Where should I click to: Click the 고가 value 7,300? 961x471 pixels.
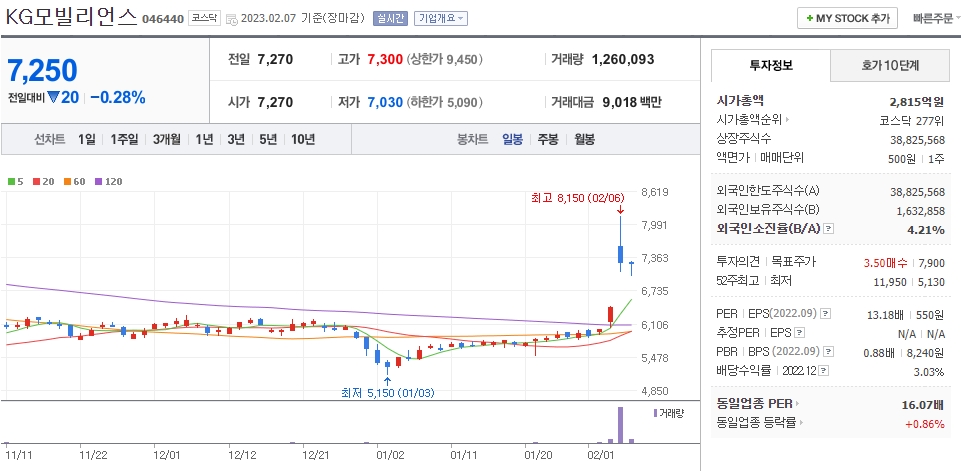[x=385, y=59]
